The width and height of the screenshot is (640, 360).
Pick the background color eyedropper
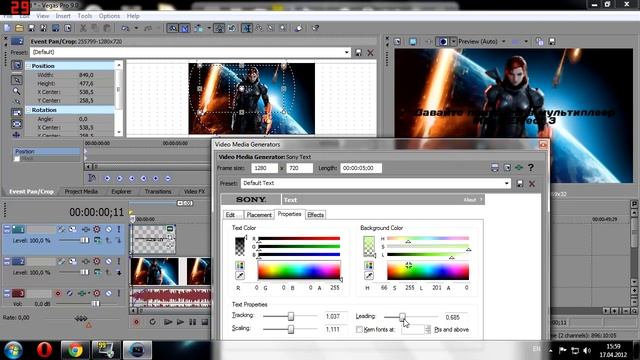coord(369,276)
